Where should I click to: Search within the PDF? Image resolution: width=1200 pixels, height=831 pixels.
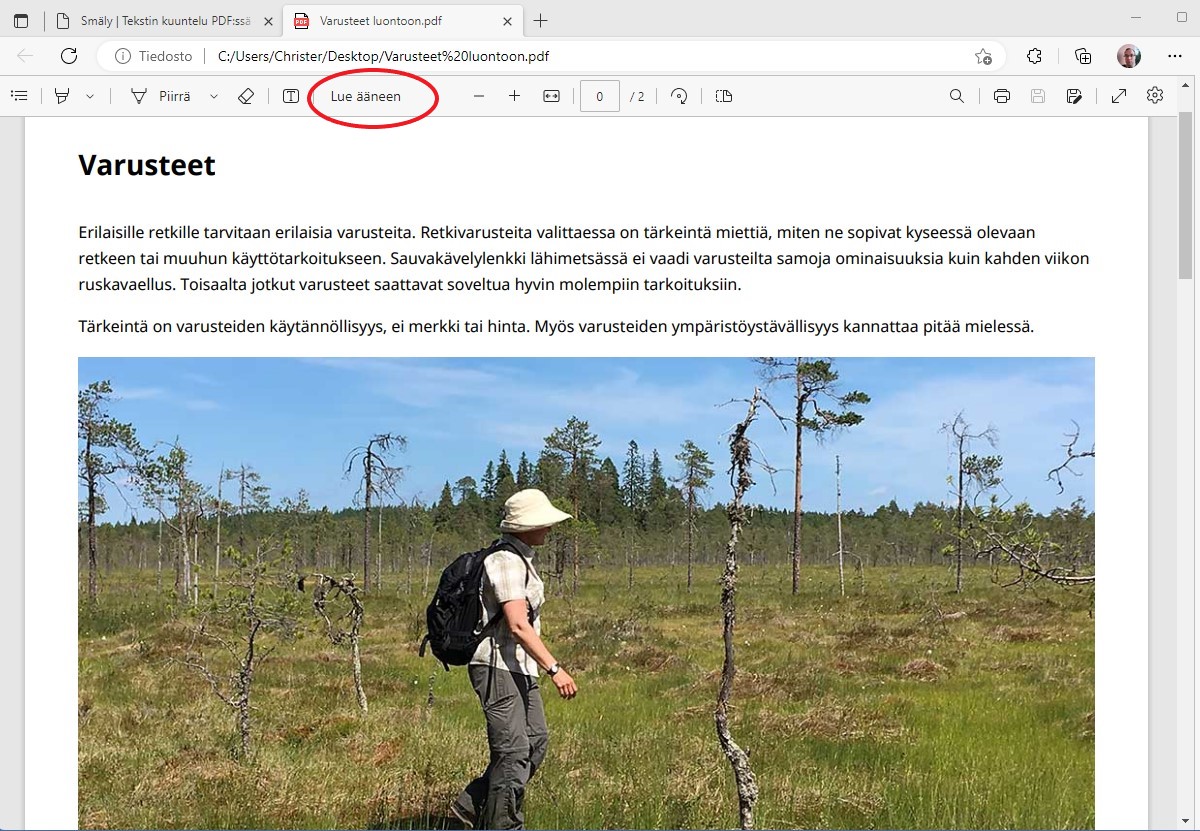957,96
